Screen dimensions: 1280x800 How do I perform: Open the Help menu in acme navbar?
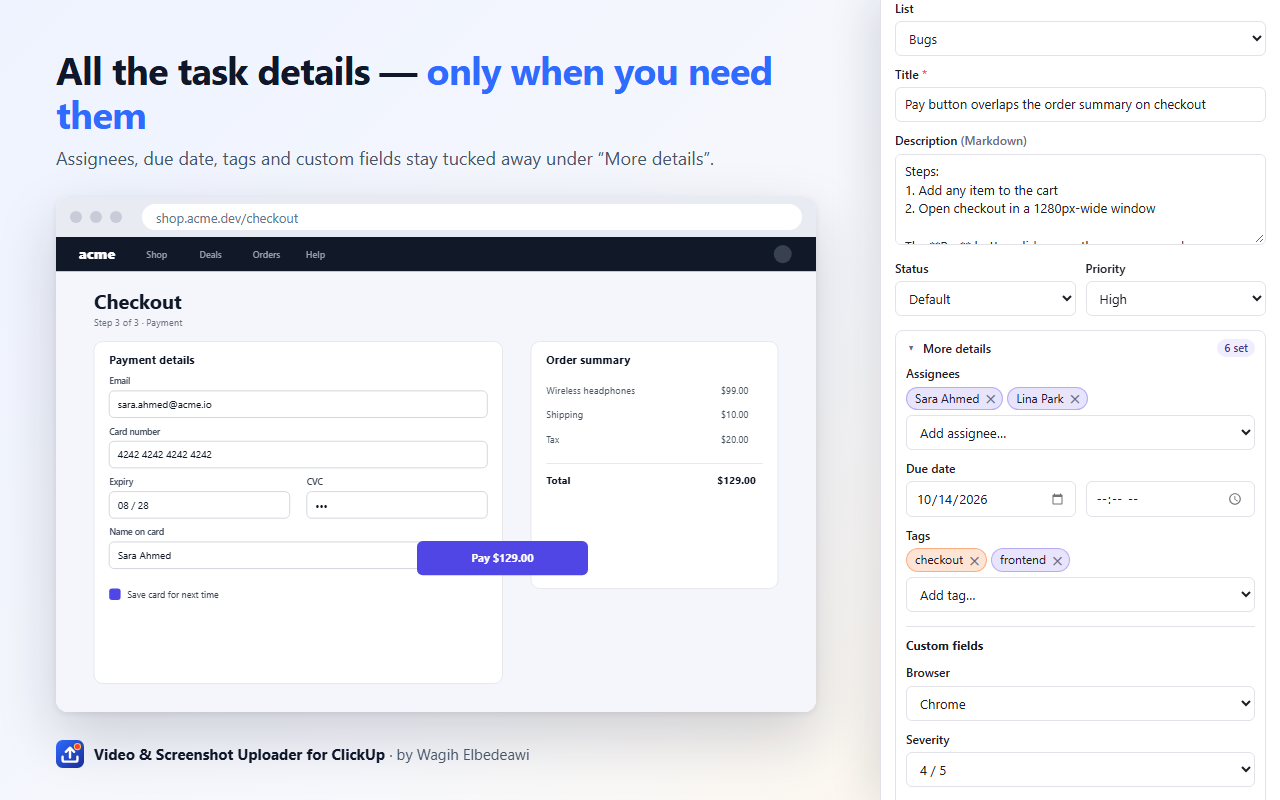tap(315, 255)
